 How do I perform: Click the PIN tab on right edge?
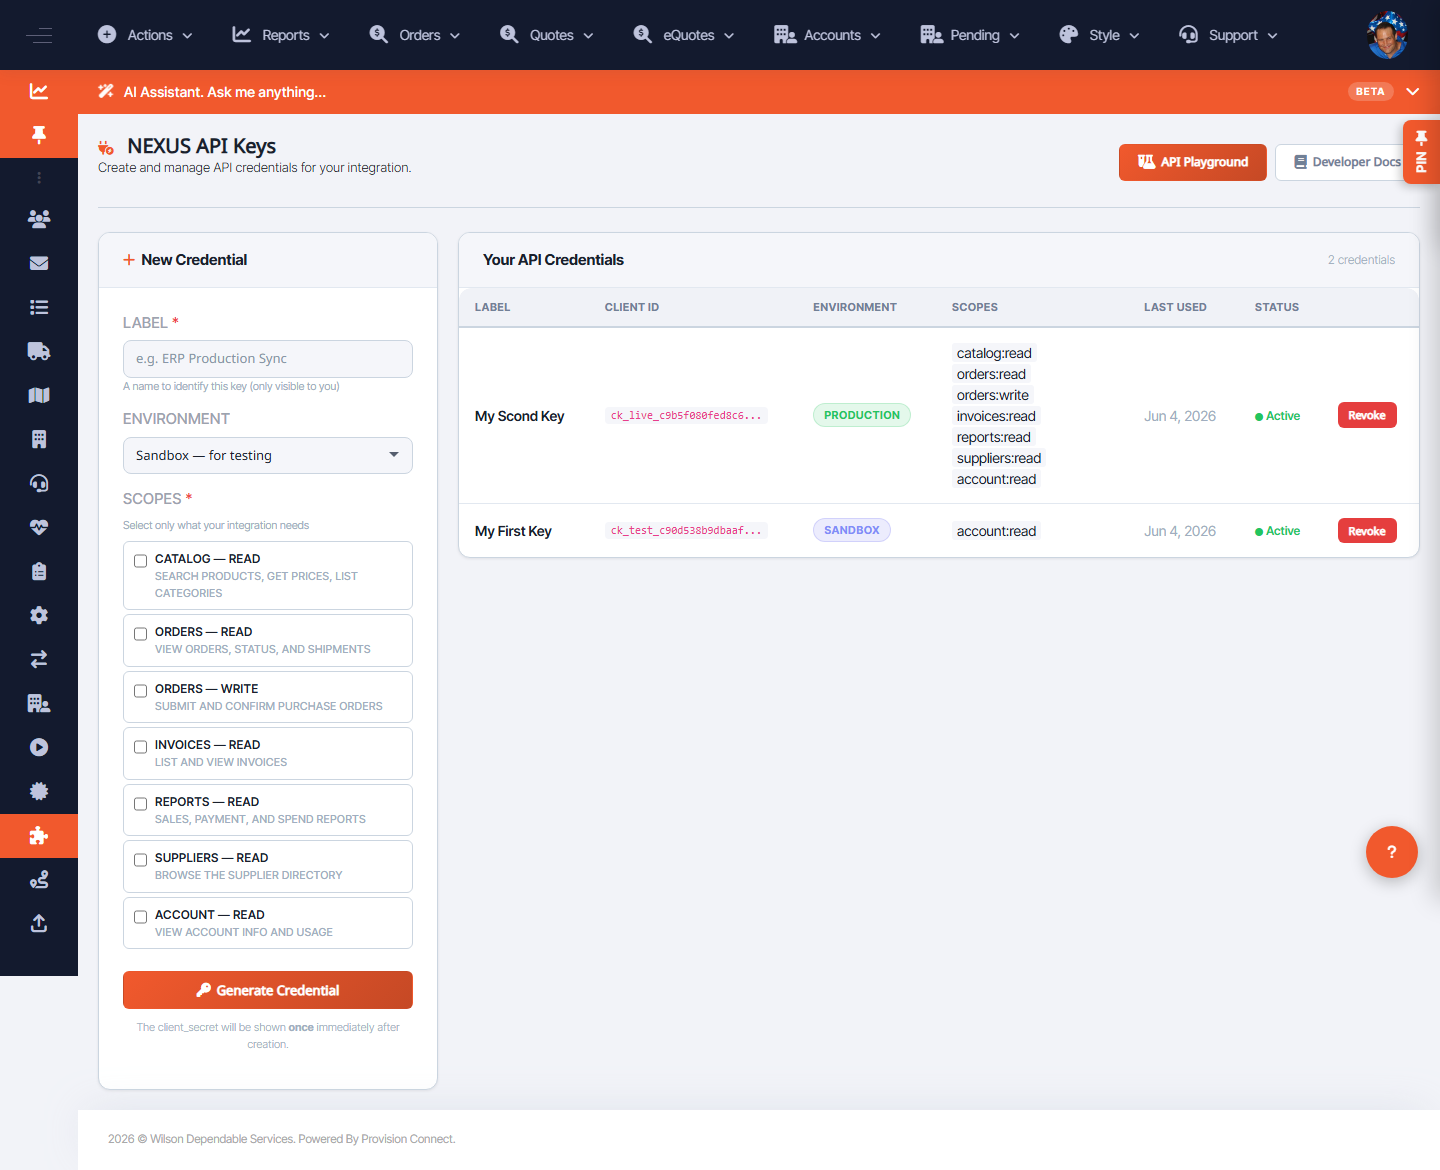1421,152
